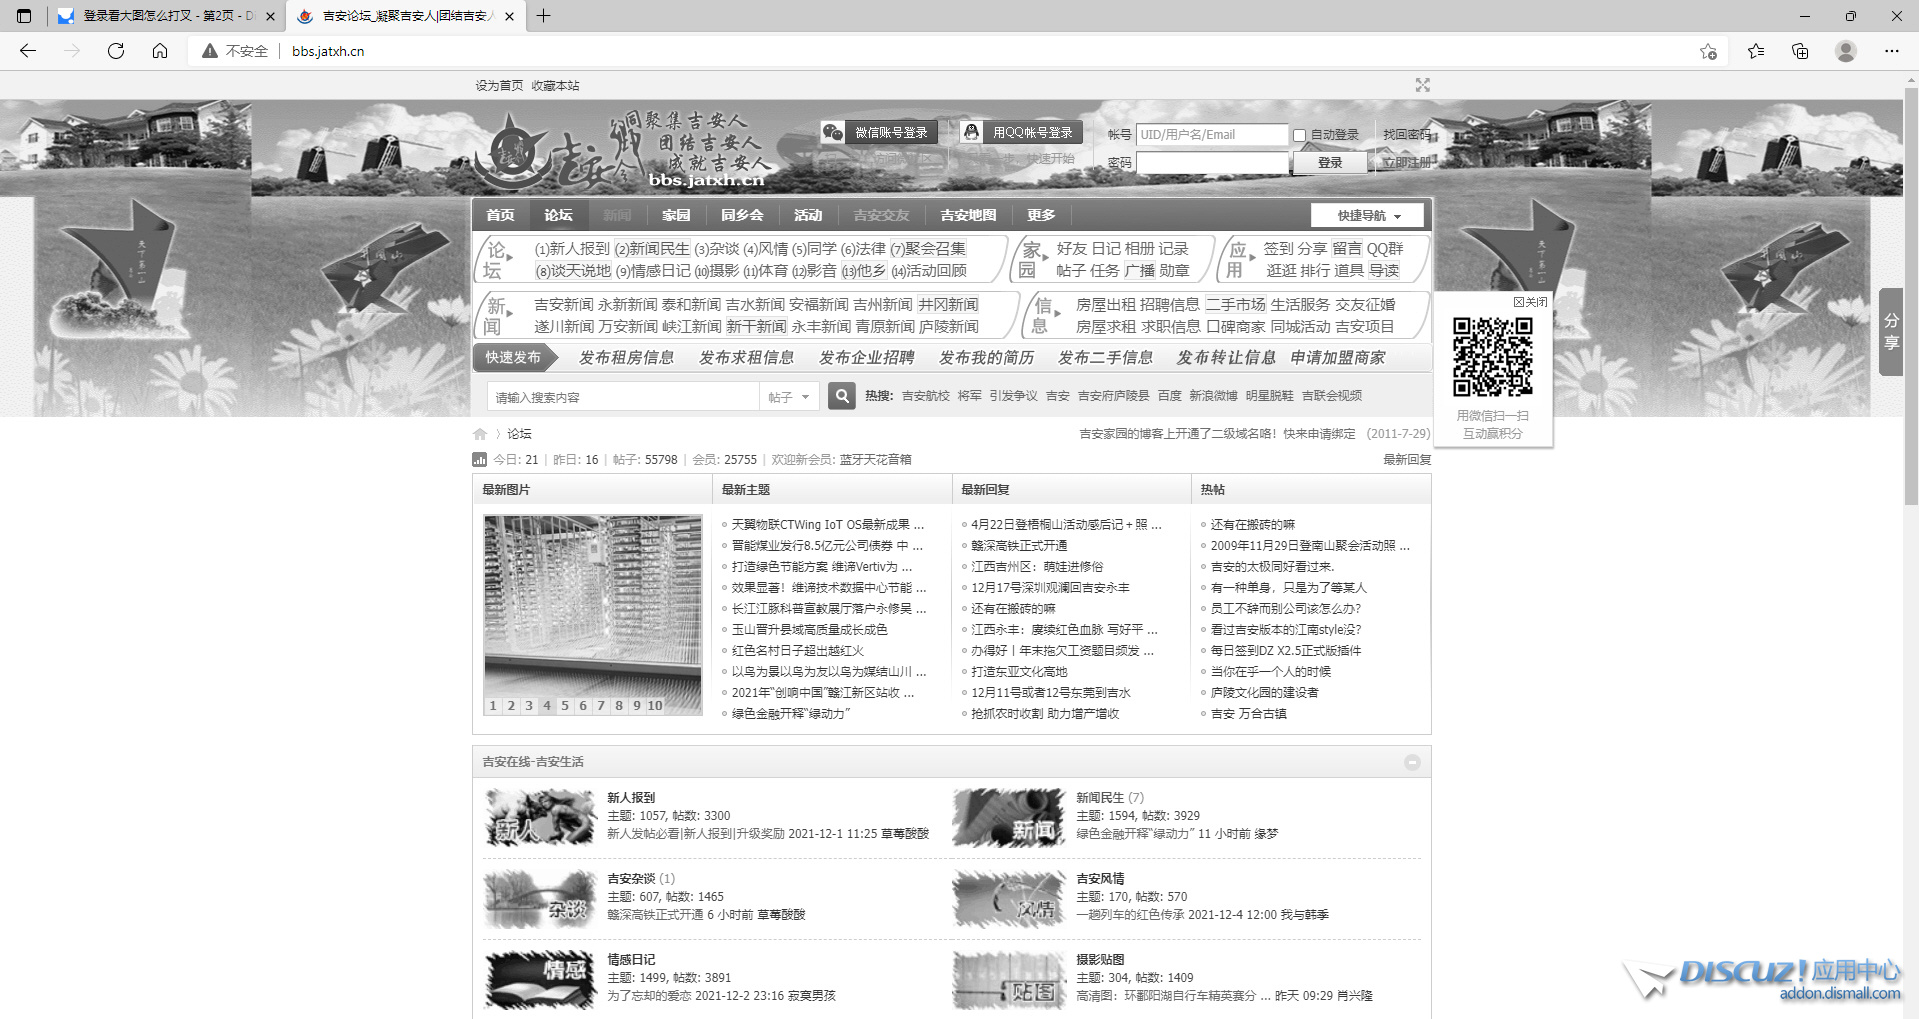The width and height of the screenshot is (1919, 1019).
Task: Click hot search term 吉安航校
Action: click(925, 396)
